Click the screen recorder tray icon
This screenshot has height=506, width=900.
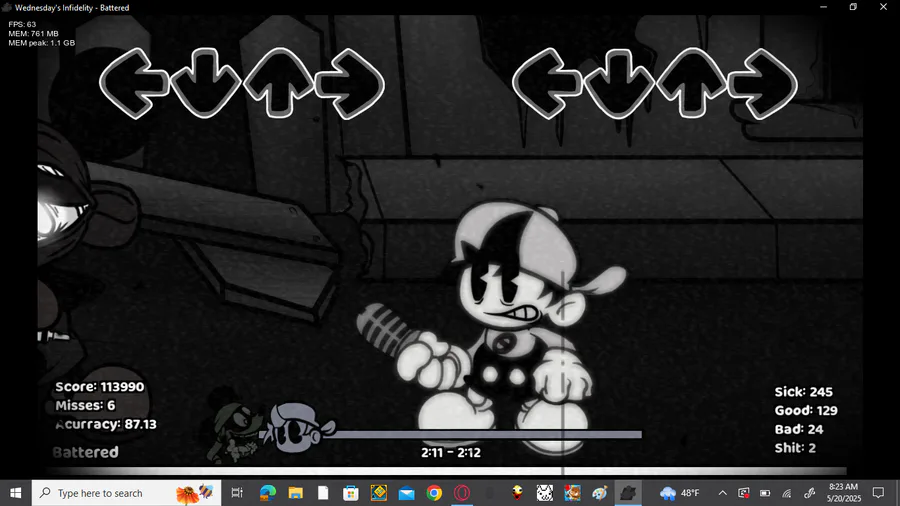[x=743, y=493]
